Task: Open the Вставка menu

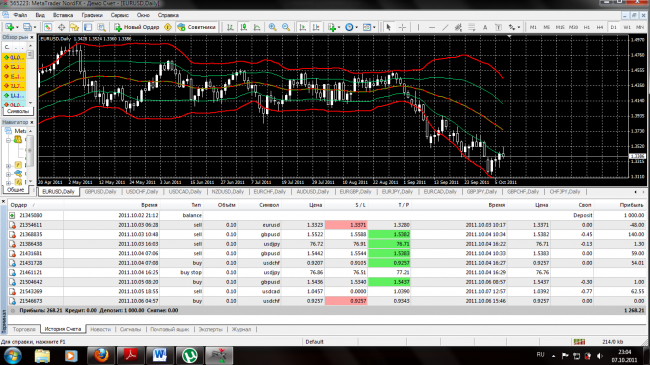Action: tap(63, 15)
